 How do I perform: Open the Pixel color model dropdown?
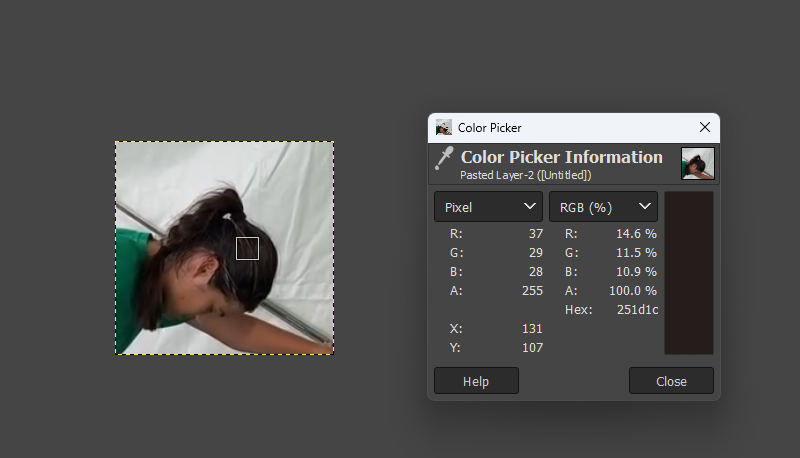point(488,207)
